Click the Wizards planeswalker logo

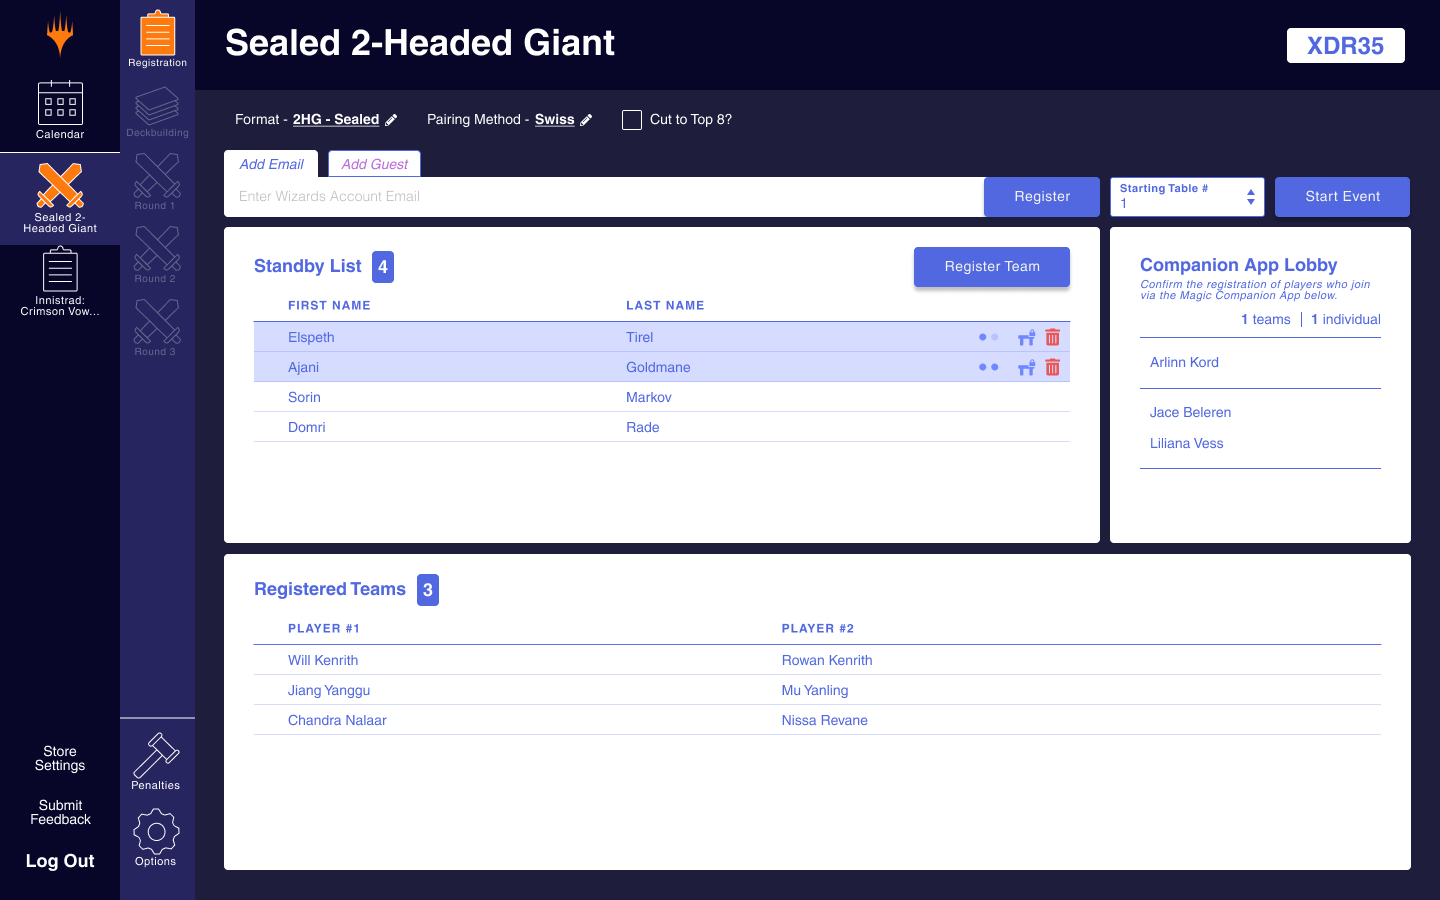pos(60,34)
